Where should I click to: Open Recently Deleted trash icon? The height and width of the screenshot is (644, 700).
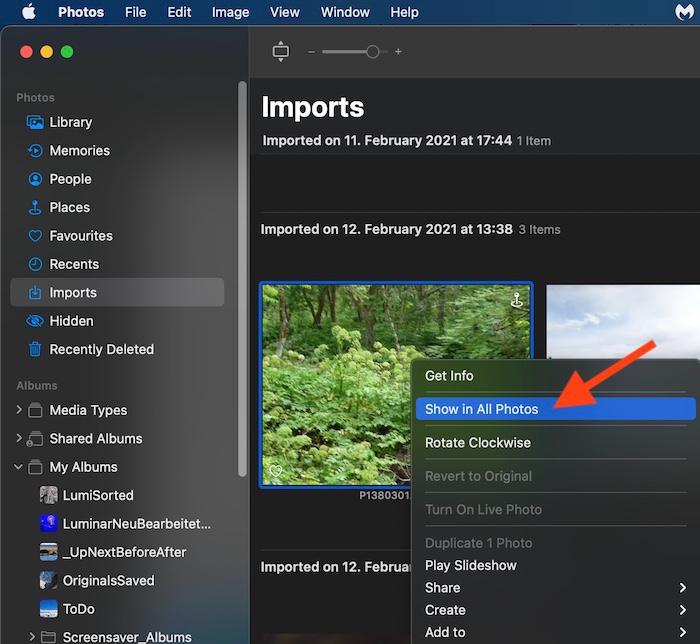coord(35,349)
